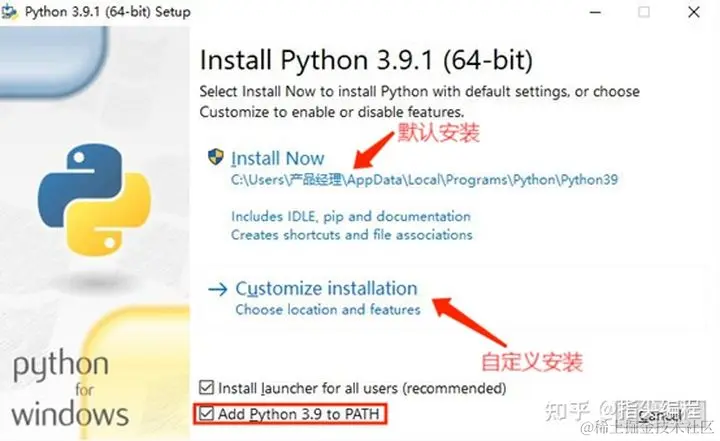Click the greyed-out maximize button
The height and width of the screenshot is (441, 720).
click(x=644, y=12)
